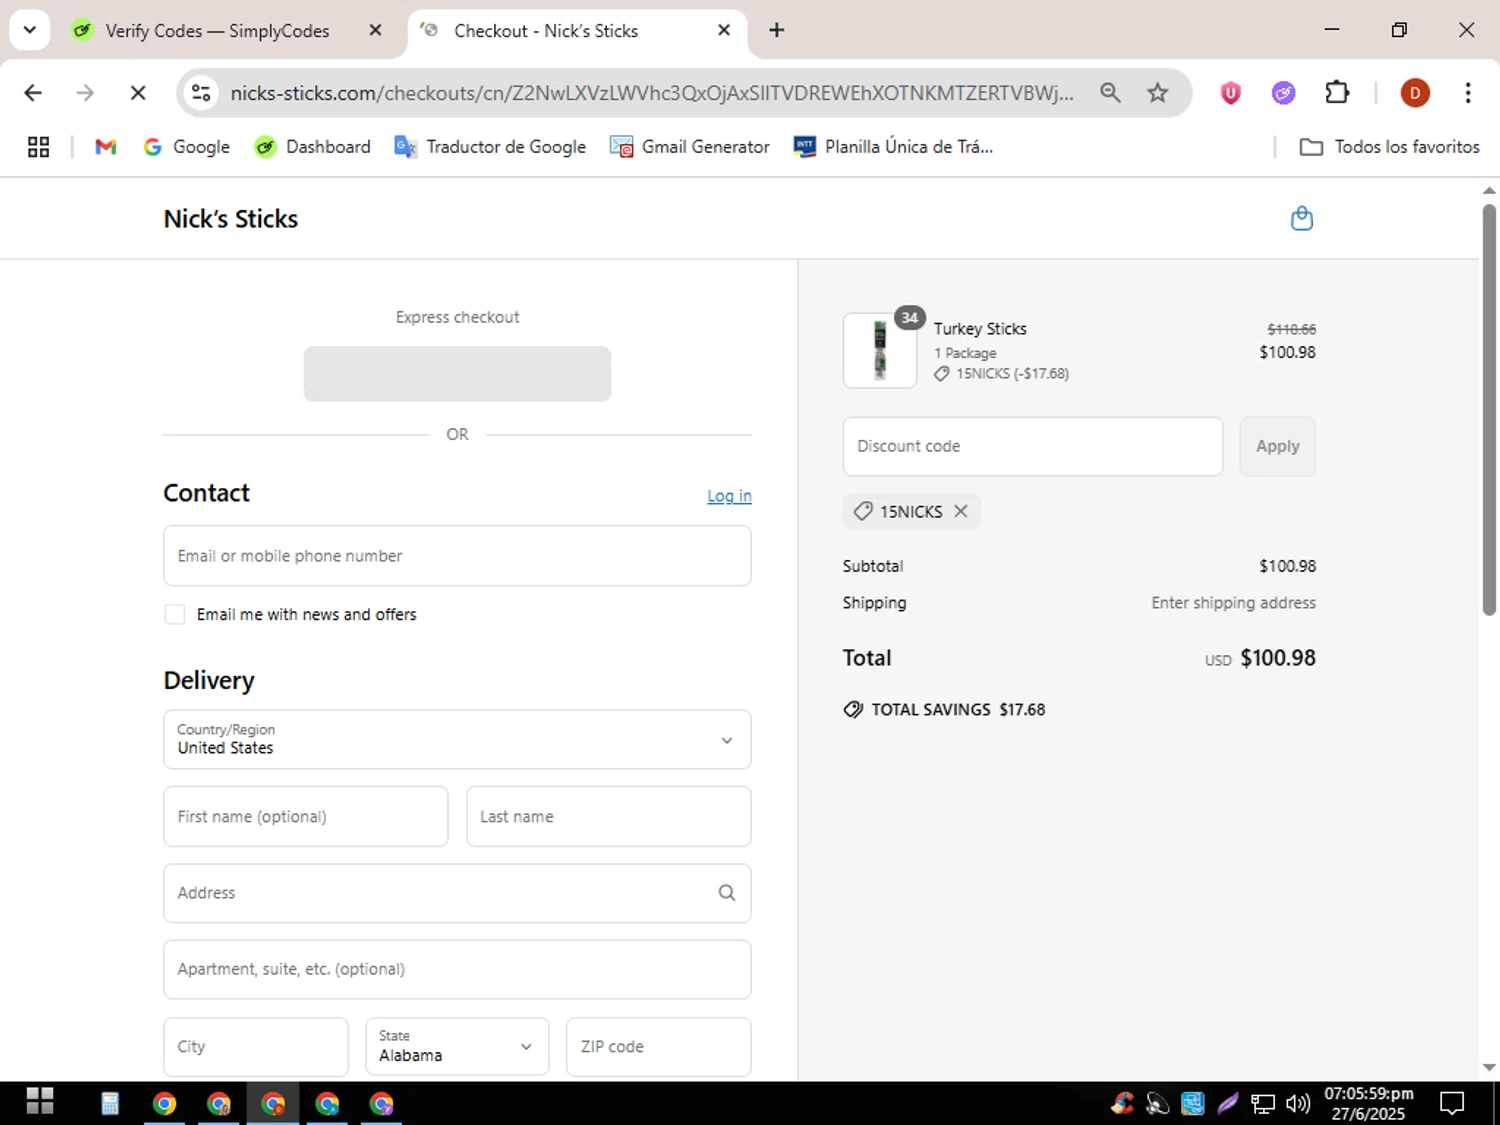
Task: Switch to Verify Codes — SimplyCodes tab
Action: 217,31
